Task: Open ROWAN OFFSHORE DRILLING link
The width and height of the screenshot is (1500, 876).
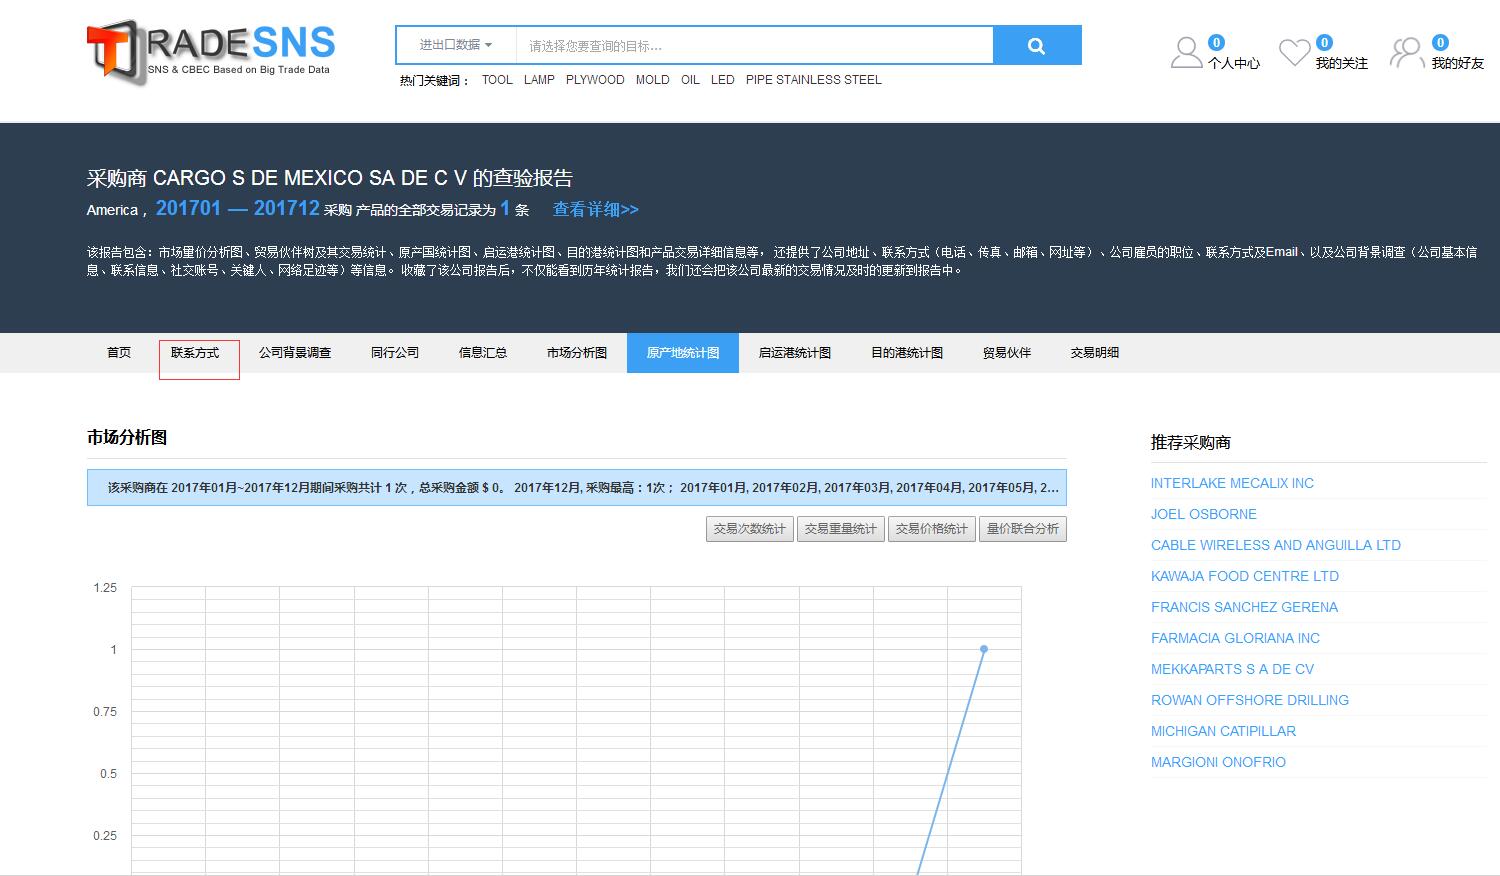Action: [1250, 700]
